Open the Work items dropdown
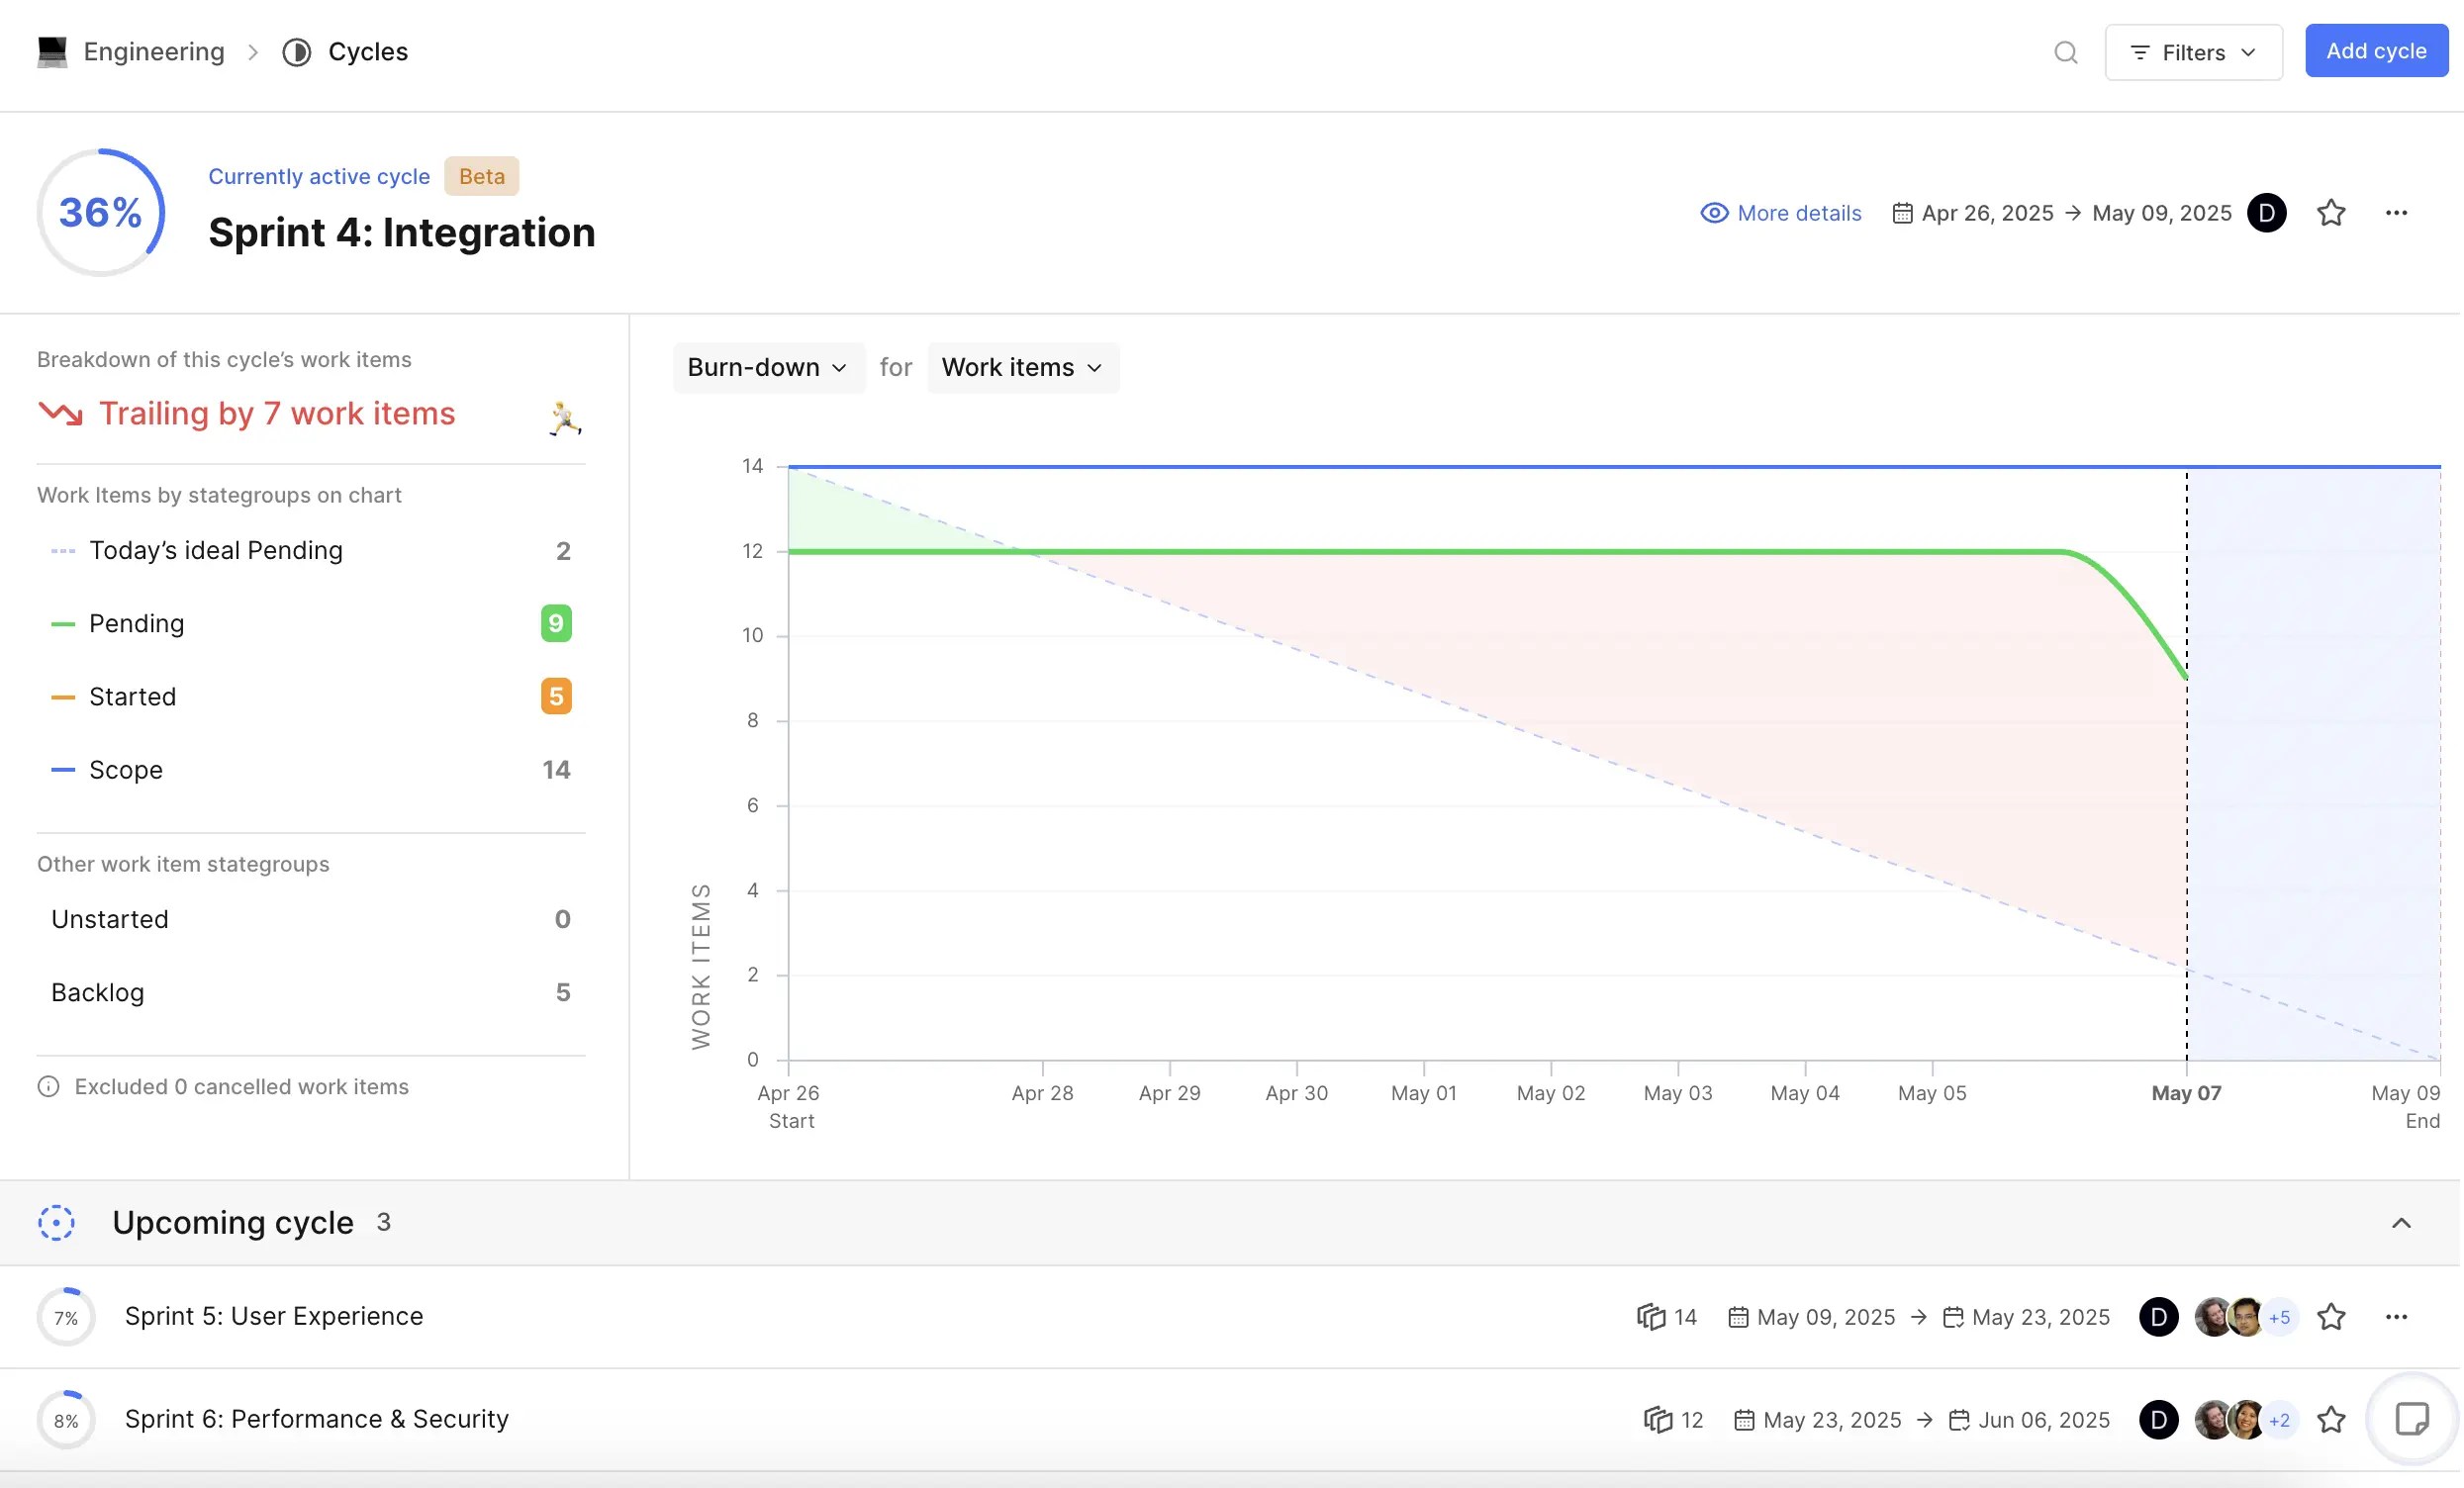 pos(1022,367)
